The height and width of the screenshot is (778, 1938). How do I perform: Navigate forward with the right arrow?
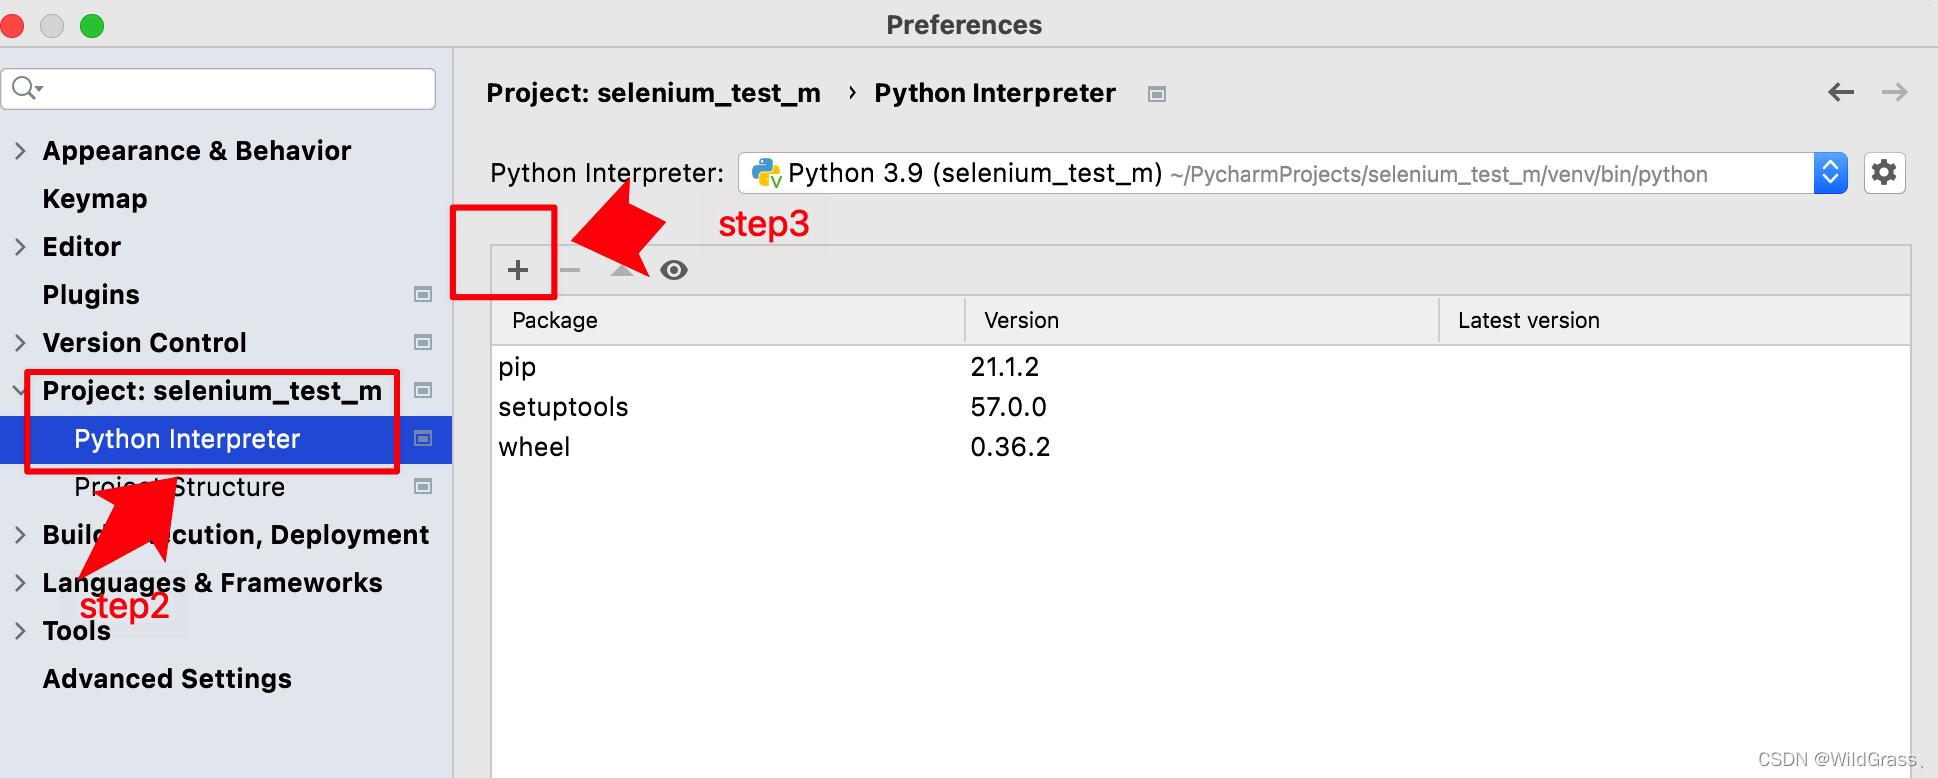click(x=1895, y=93)
